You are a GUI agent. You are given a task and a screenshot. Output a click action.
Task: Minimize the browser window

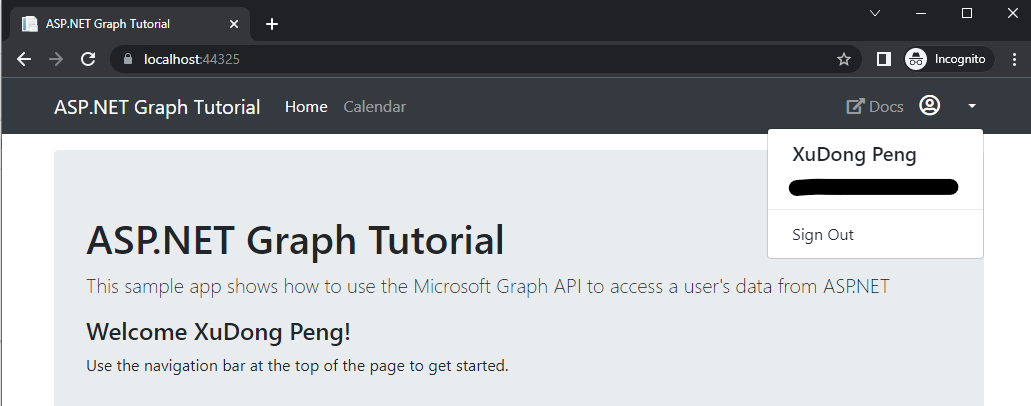tap(921, 13)
